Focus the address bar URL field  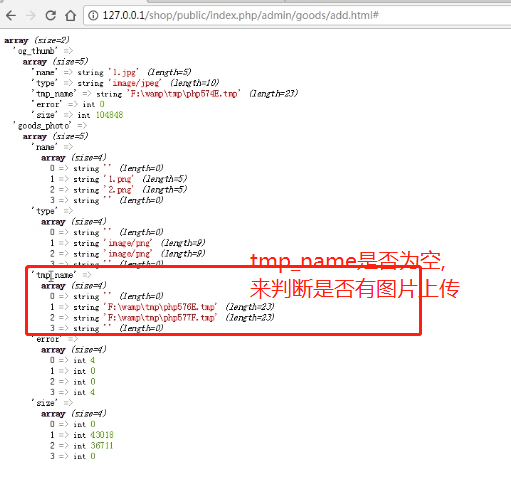pyautogui.click(x=297, y=15)
